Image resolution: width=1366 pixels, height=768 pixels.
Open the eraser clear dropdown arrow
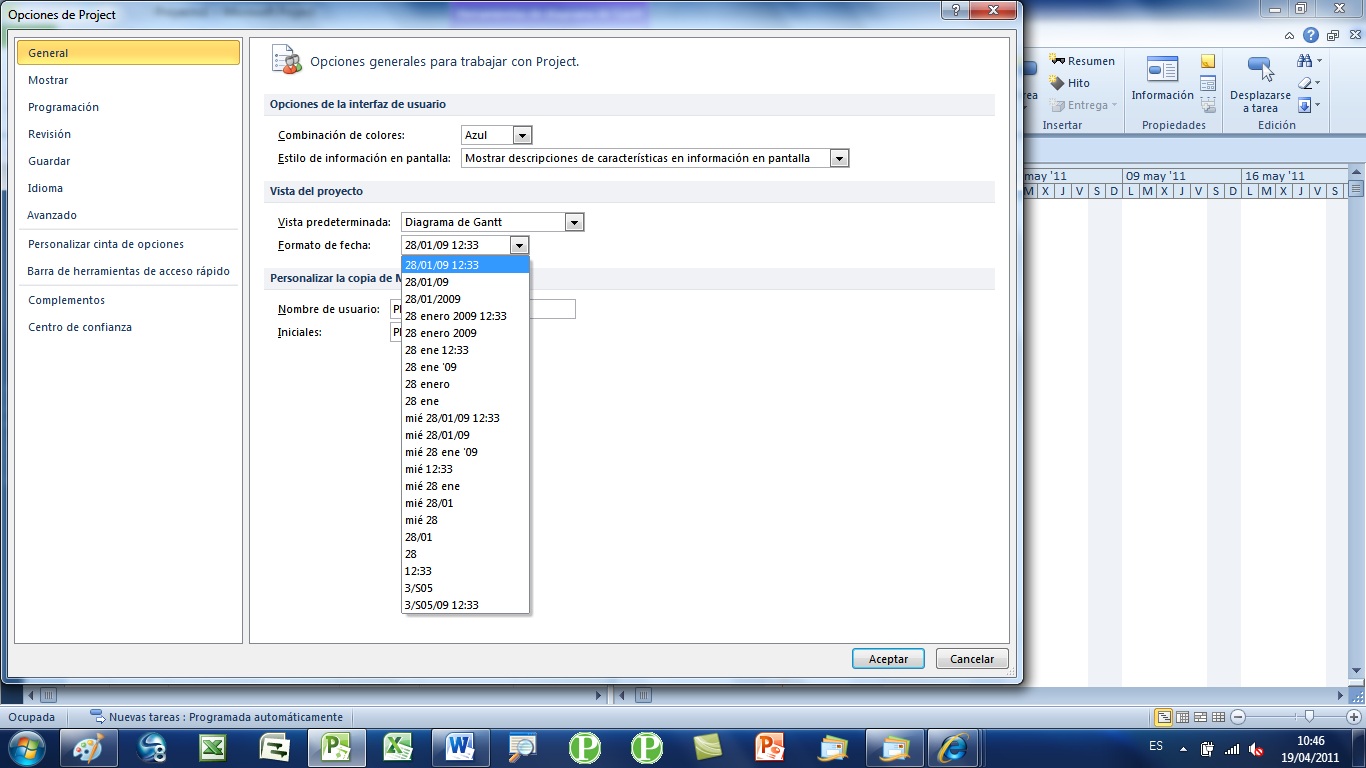point(1319,83)
